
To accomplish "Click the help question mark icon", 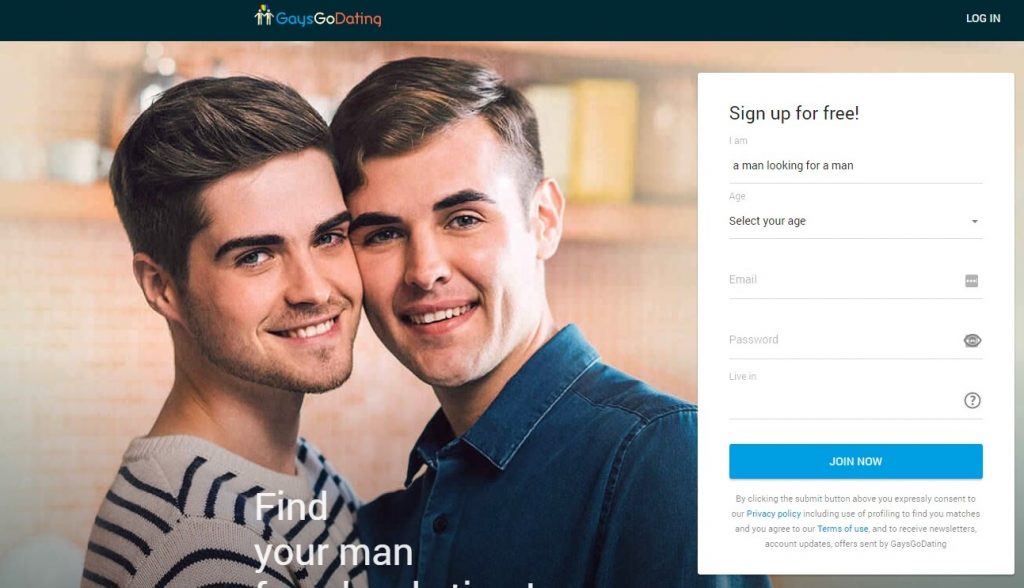I will tap(972, 400).
